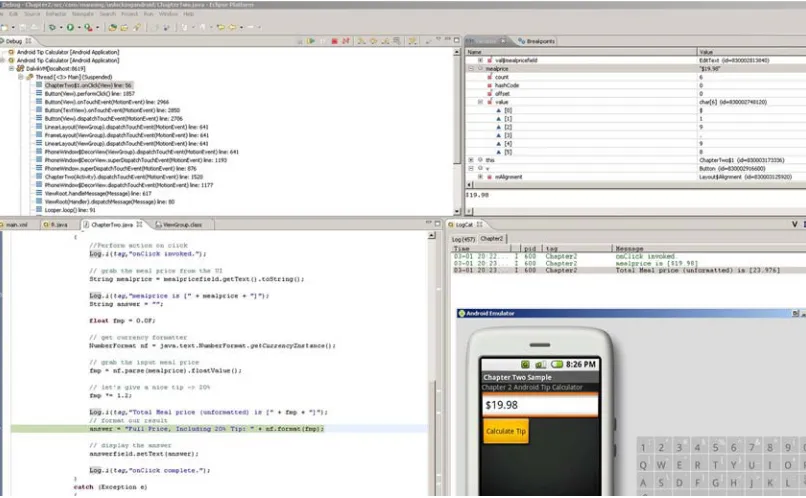Click the green Run toolbar icon
The image size is (806, 498).
click(x=70, y=27)
